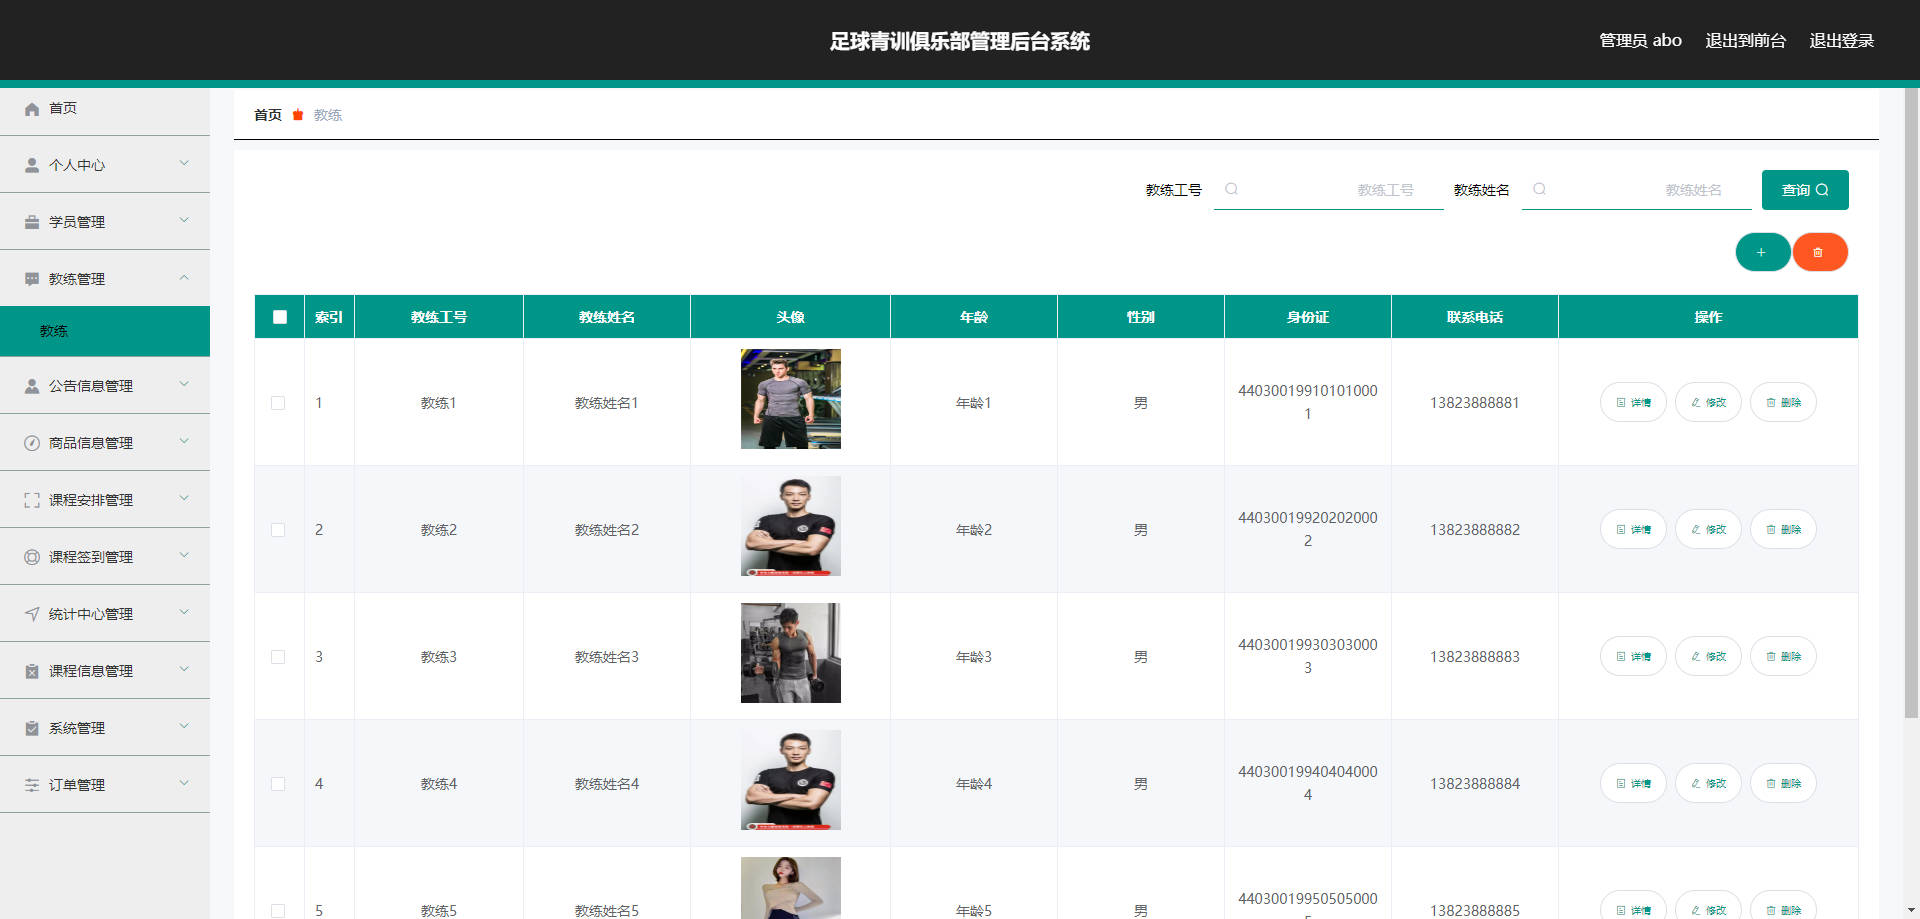Click 修改 for row 教练4
Image resolution: width=1920 pixels, height=919 pixels.
pyautogui.click(x=1708, y=783)
